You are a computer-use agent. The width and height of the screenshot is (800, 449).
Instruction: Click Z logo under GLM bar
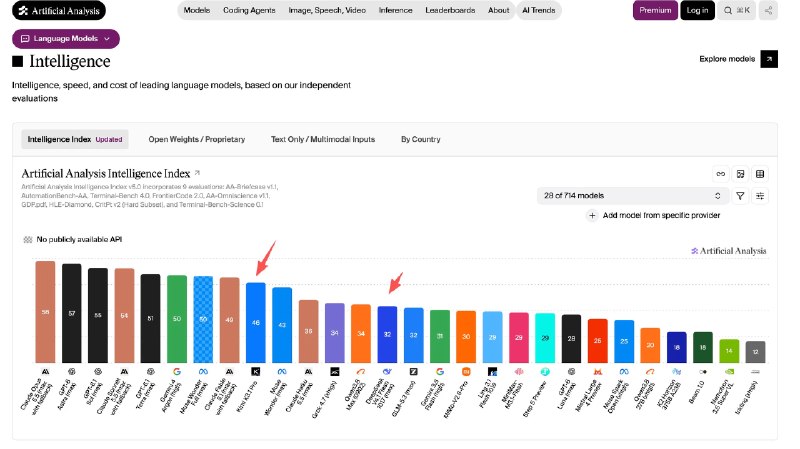tap(414, 371)
